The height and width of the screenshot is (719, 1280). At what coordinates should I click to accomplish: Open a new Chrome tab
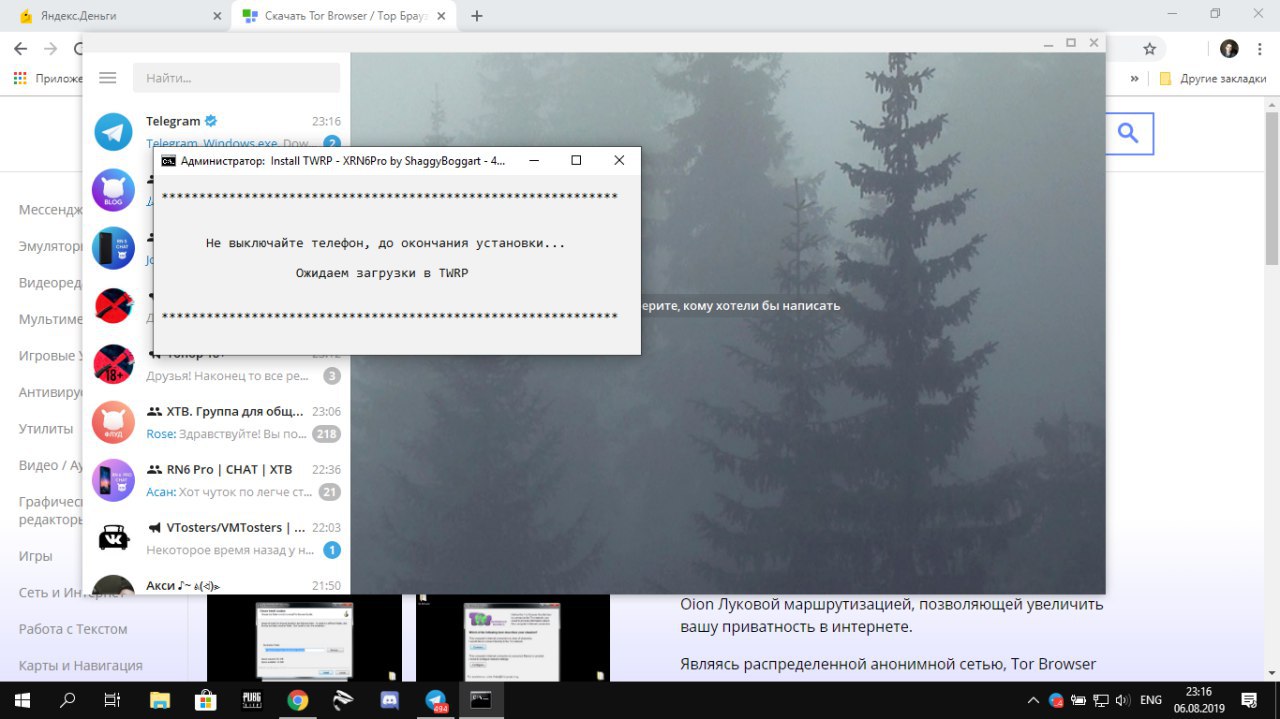pyautogui.click(x=477, y=16)
